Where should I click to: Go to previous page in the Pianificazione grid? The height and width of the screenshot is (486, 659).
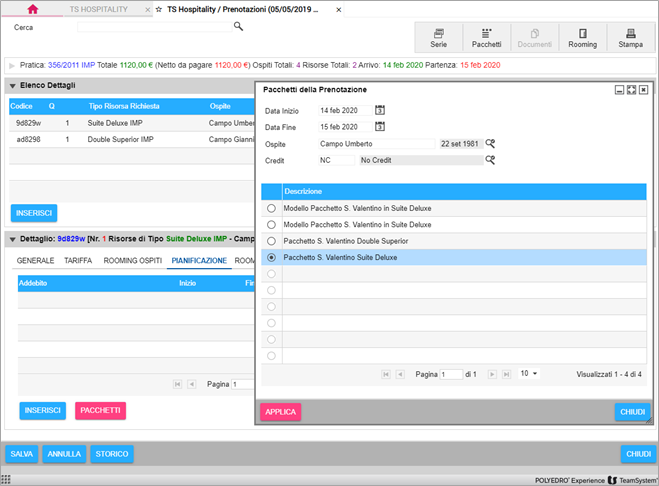(x=192, y=384)
